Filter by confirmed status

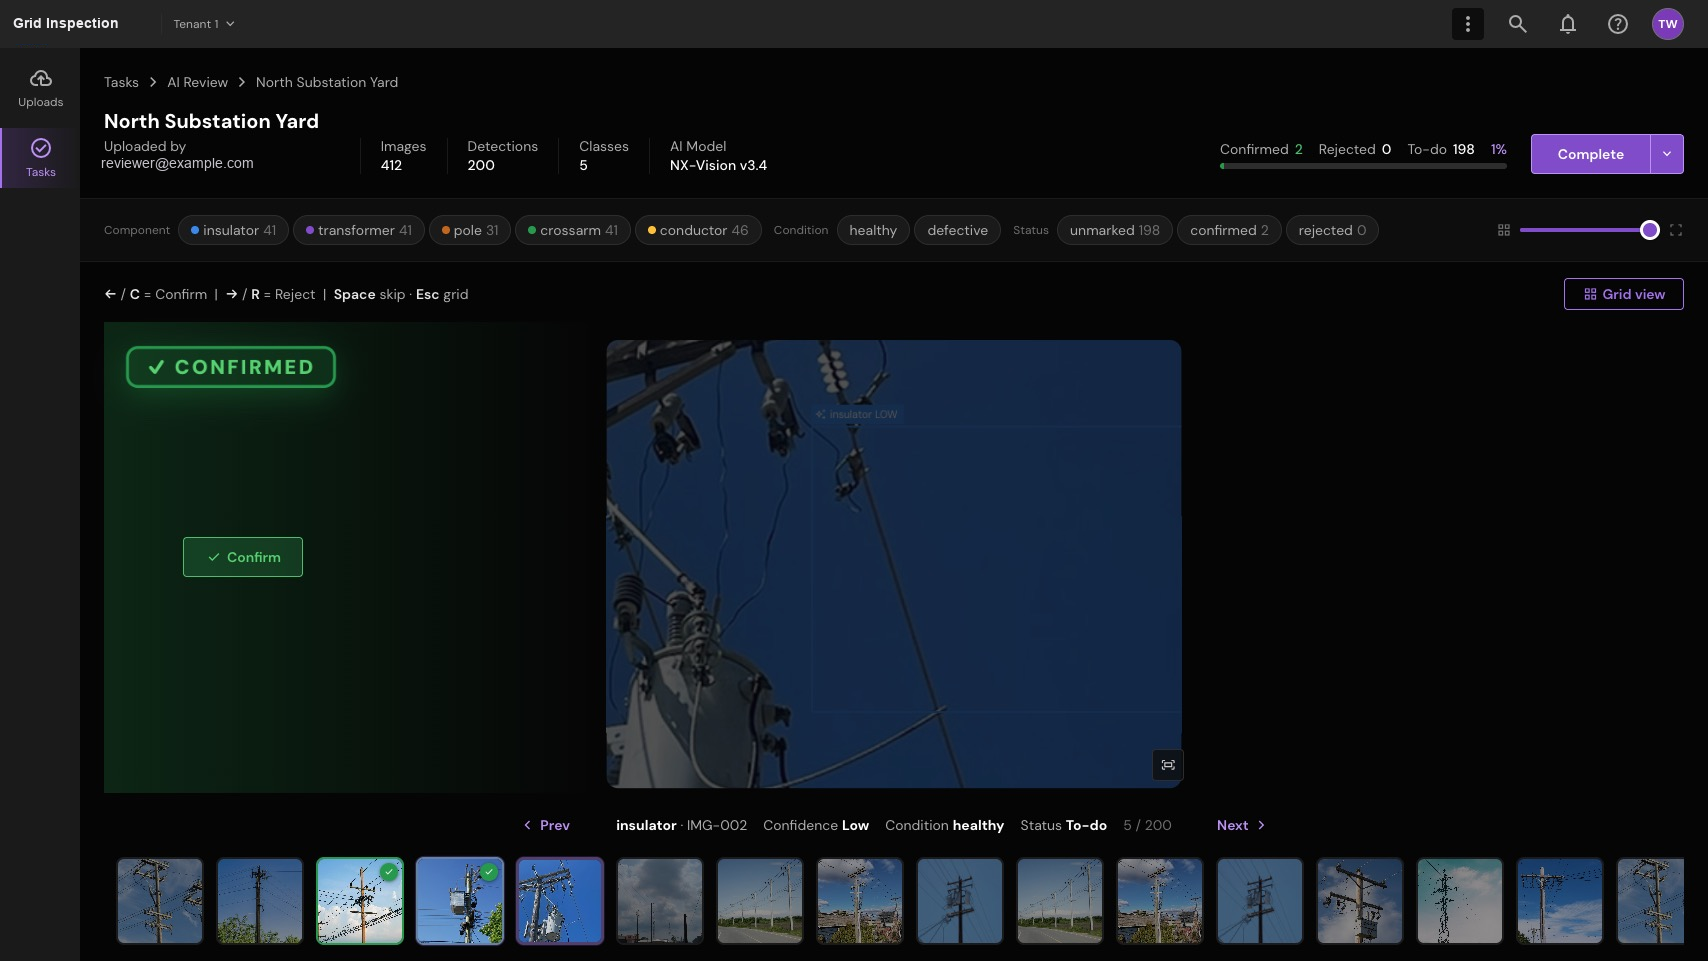pyautogui.click(x=1229, y=230)
